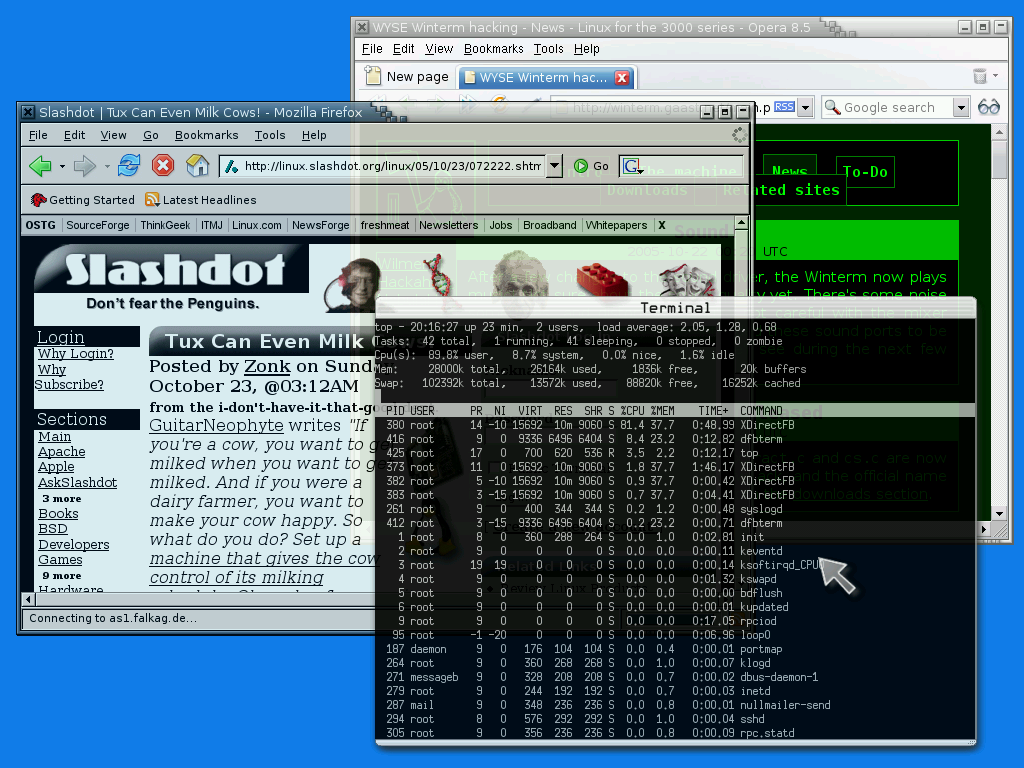Close the OSTG bar with the X

point(662,225)
